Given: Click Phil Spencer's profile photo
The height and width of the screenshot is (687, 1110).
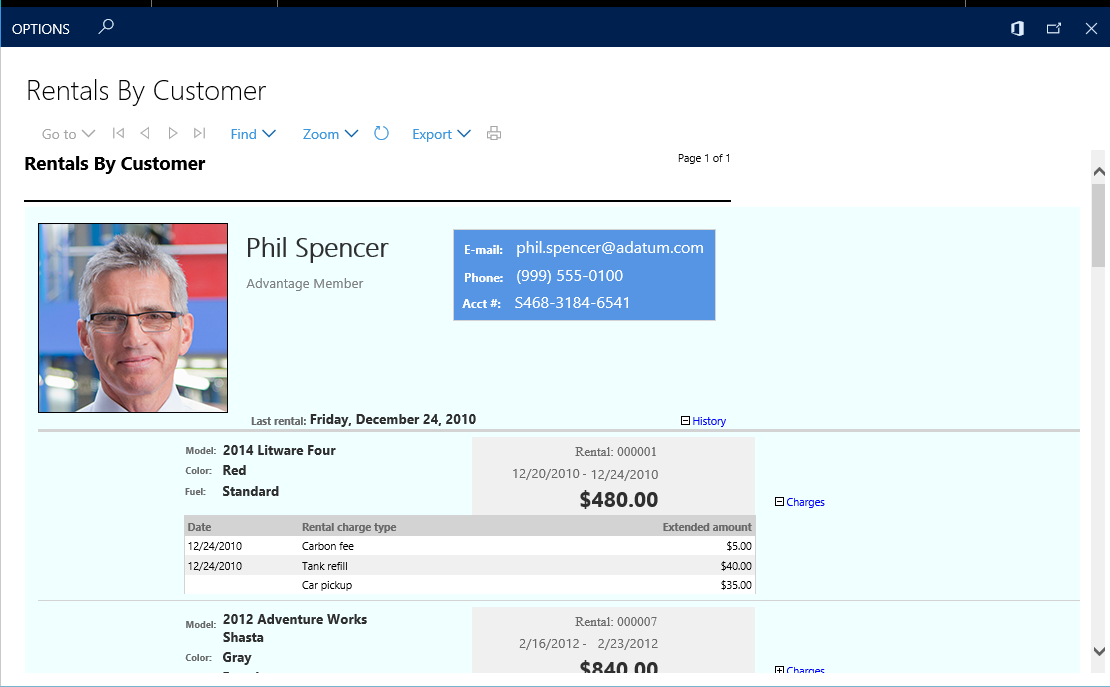Looking at the screenshot, I should tap(133, 318).
